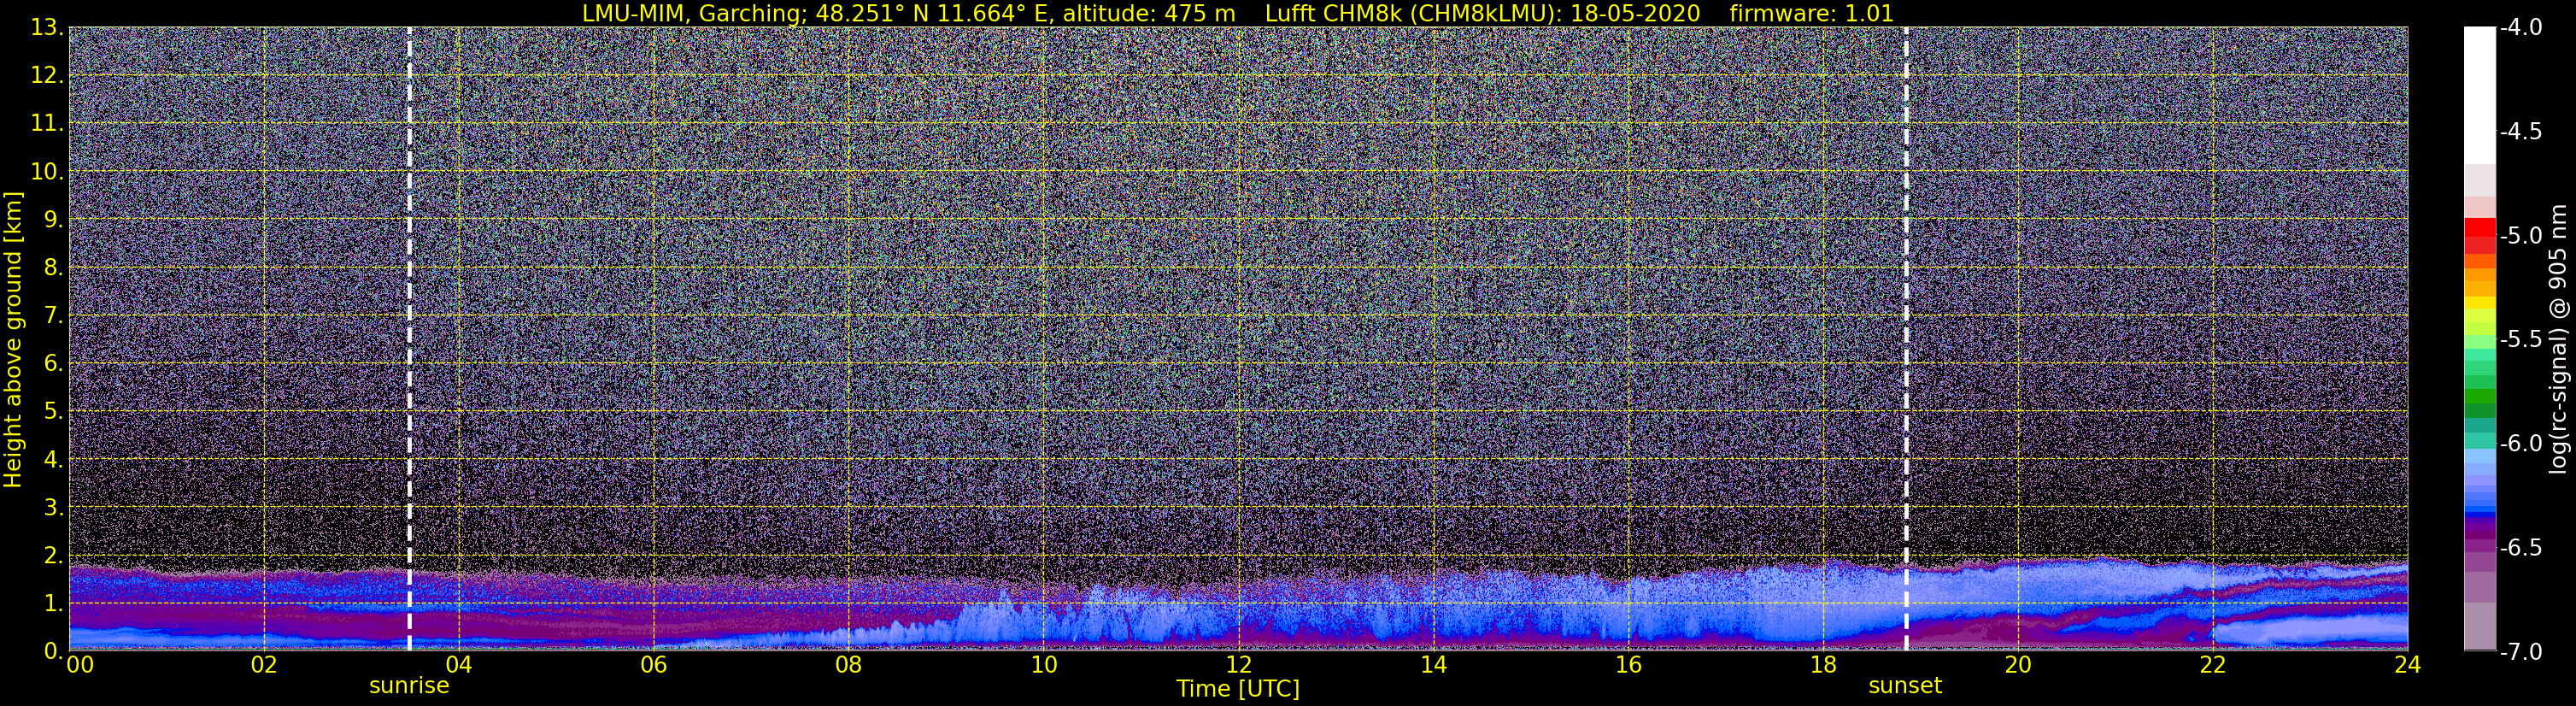This screenshot has width=2576, height=706.
Task: Click height axis tick label 9
Action: click(x=52, y=220)
